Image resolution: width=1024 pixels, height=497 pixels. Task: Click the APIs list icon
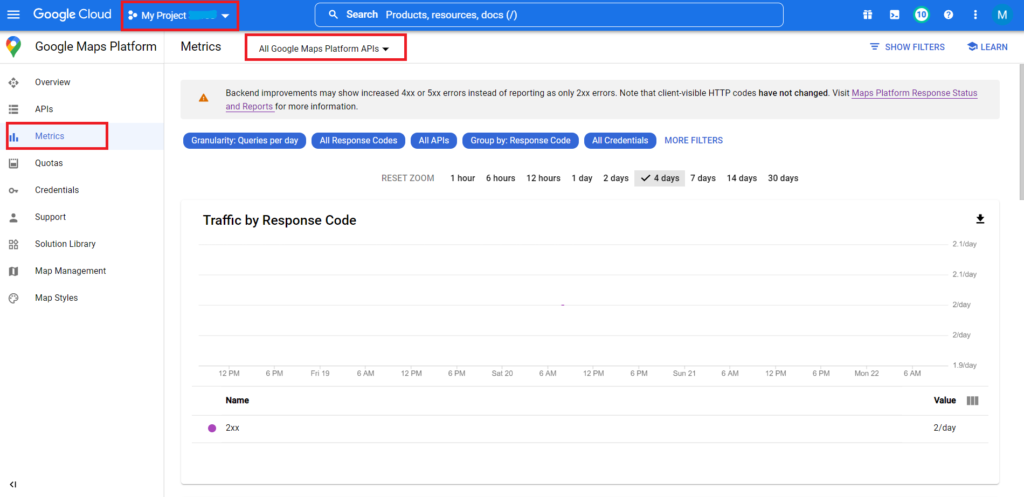coord(13,109)
